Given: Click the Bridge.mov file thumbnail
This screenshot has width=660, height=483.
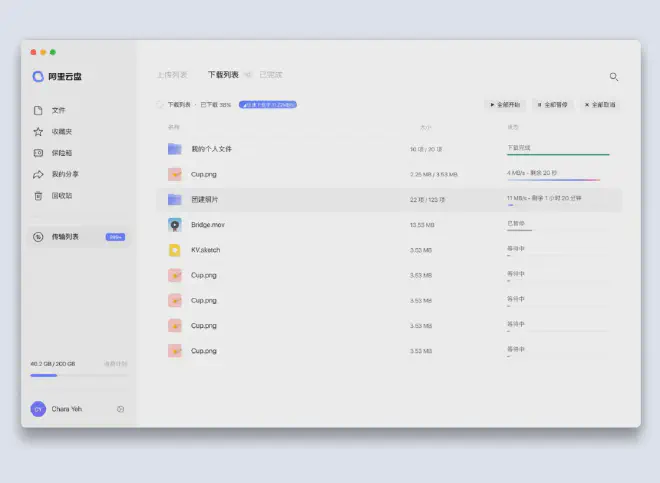Looking at the screenshot, I should (x=174, y=225).
